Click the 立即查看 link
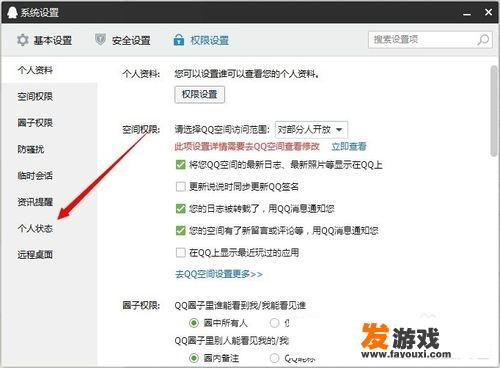 349,146
